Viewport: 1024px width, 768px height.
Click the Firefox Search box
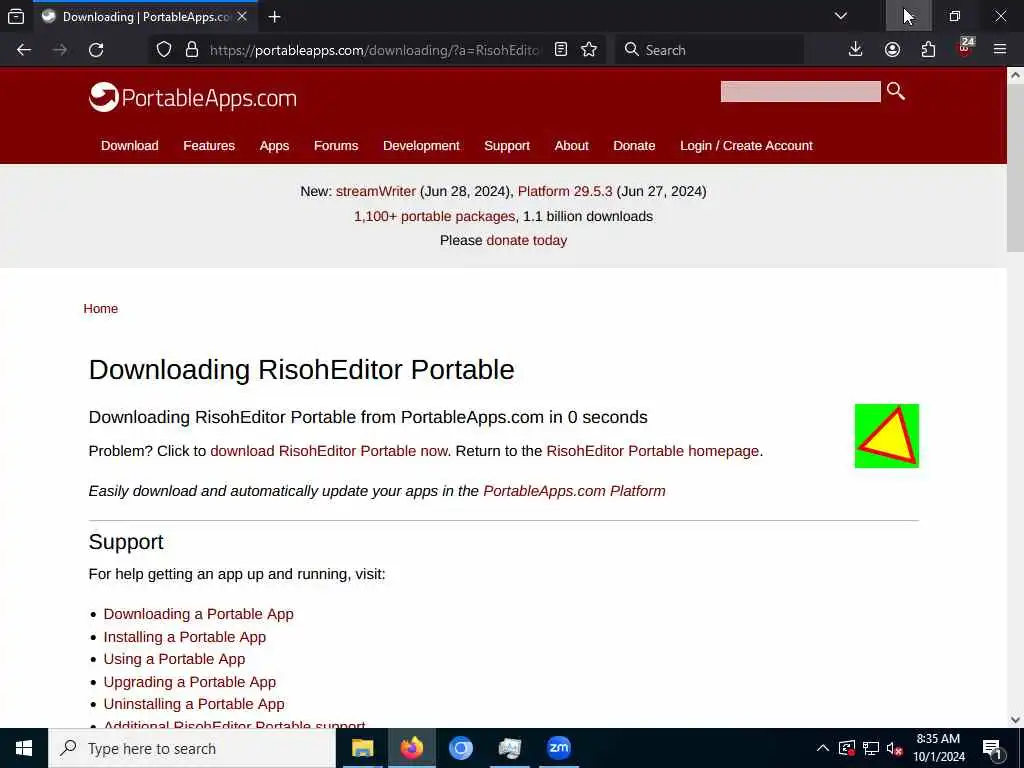(710, 50)
